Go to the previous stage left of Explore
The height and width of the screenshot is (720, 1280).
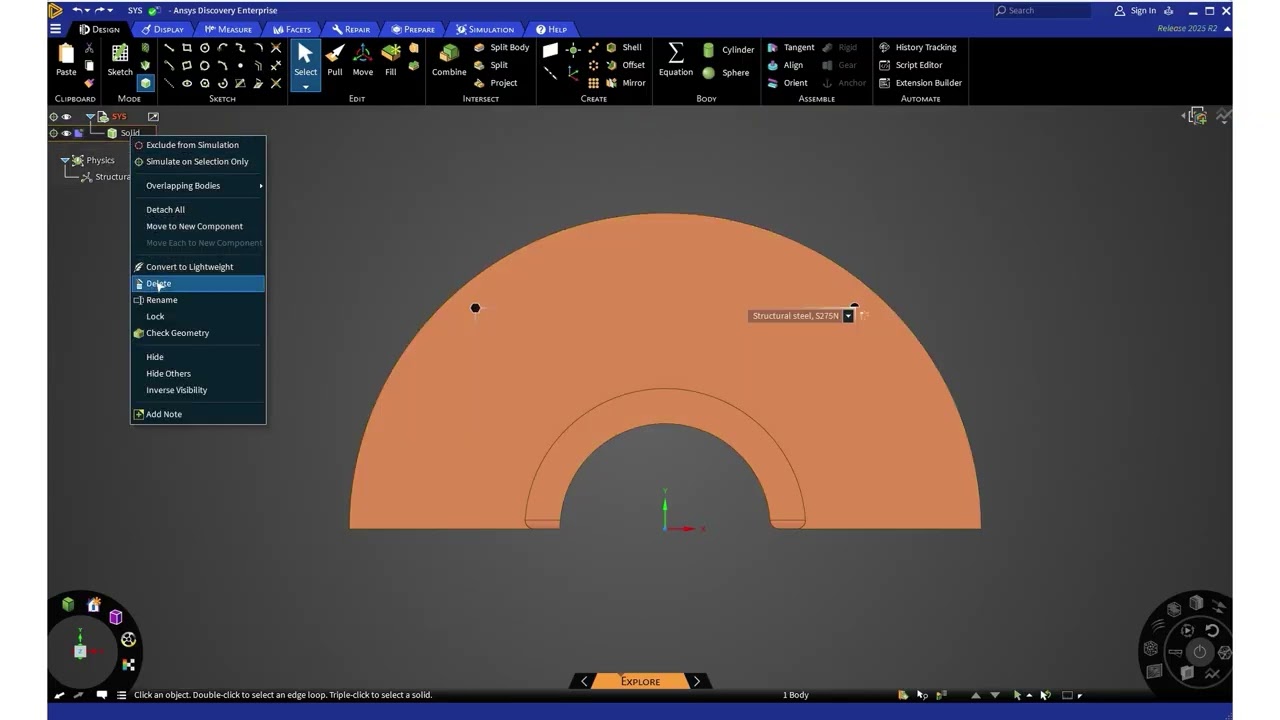coord(584,681)
